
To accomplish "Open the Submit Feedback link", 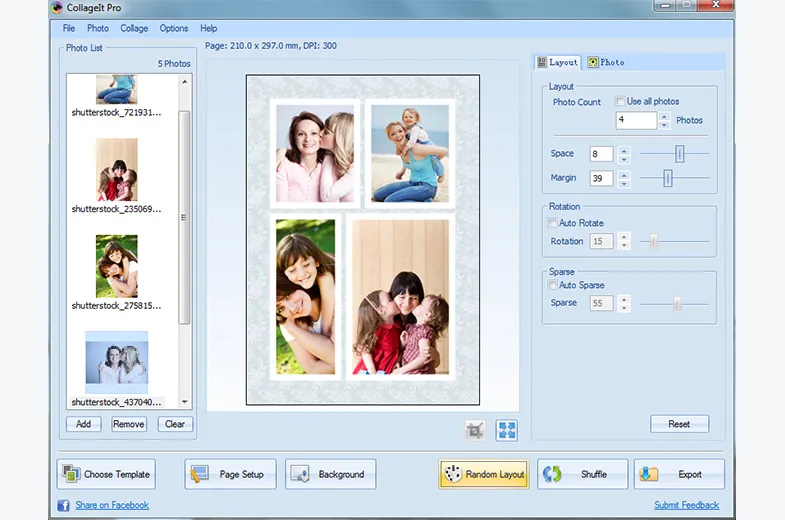I will tap(686, 505).
